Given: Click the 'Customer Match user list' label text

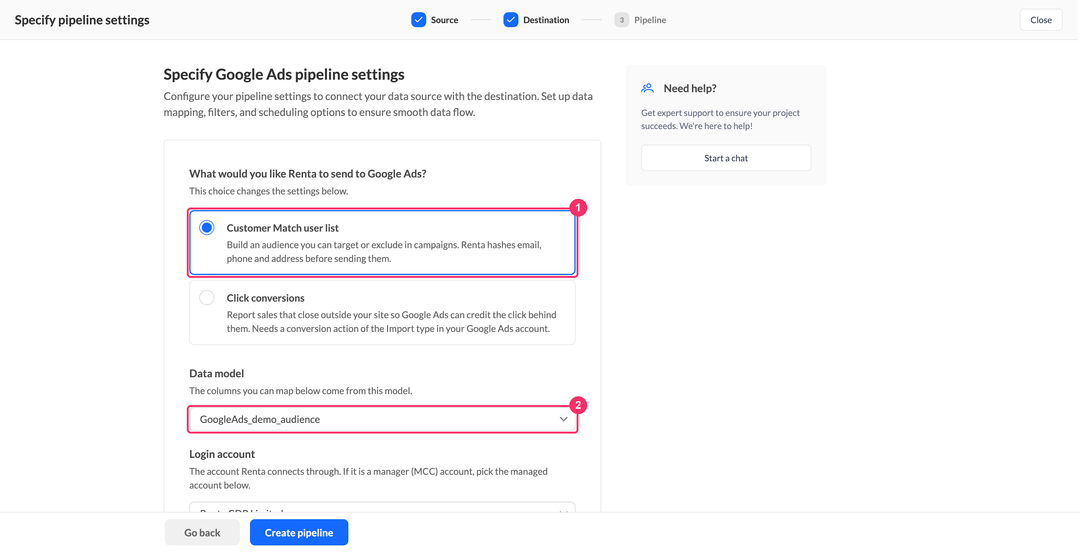Looking at the screenshot, I should tap(282, 228).
